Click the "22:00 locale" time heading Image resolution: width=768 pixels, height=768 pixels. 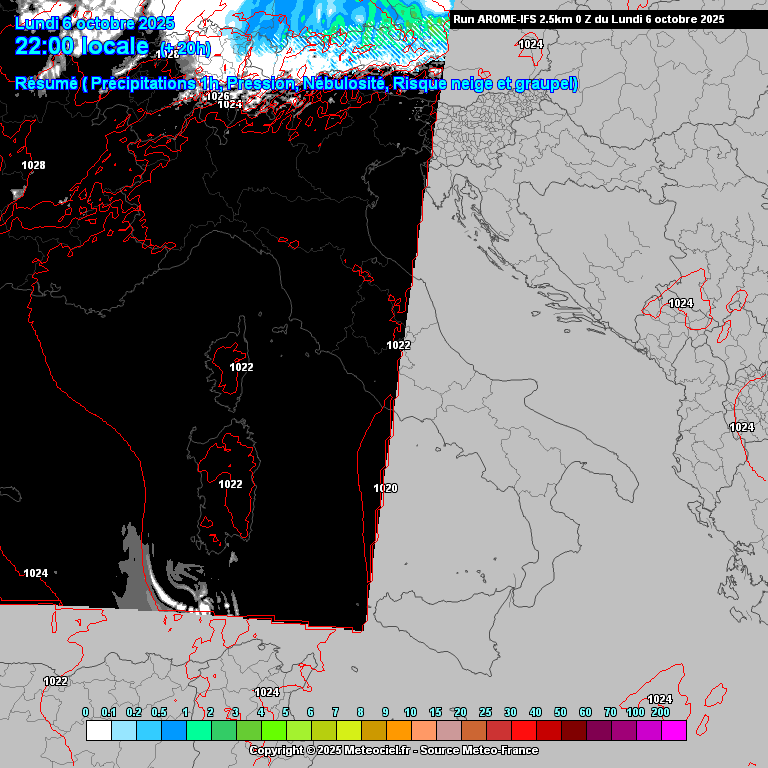point(82,46)
